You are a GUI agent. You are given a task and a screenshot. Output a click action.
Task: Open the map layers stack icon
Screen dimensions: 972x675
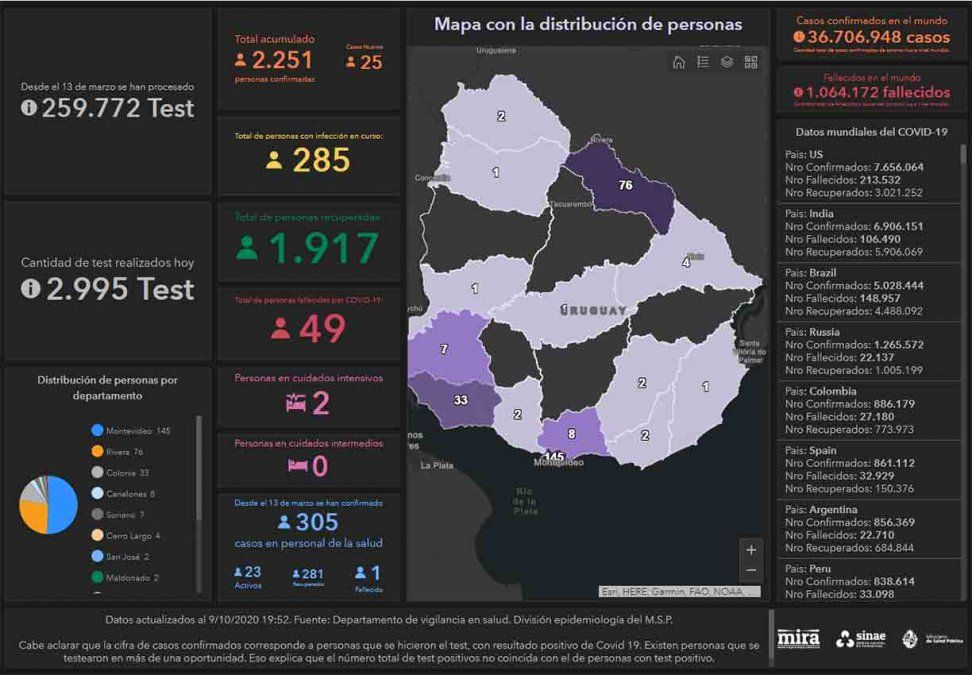click(727, 62)
